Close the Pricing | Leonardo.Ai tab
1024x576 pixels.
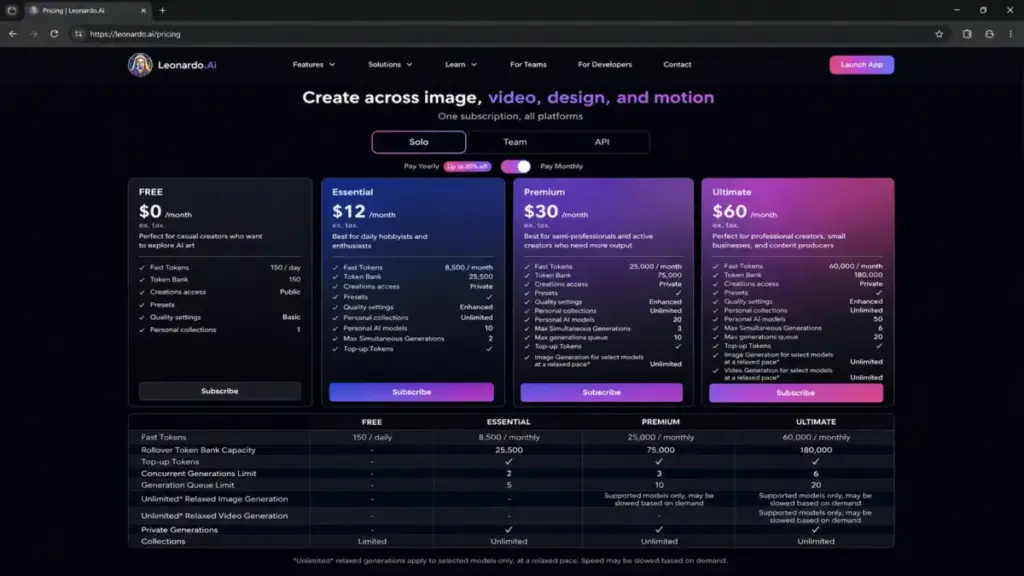click(143, 10)
